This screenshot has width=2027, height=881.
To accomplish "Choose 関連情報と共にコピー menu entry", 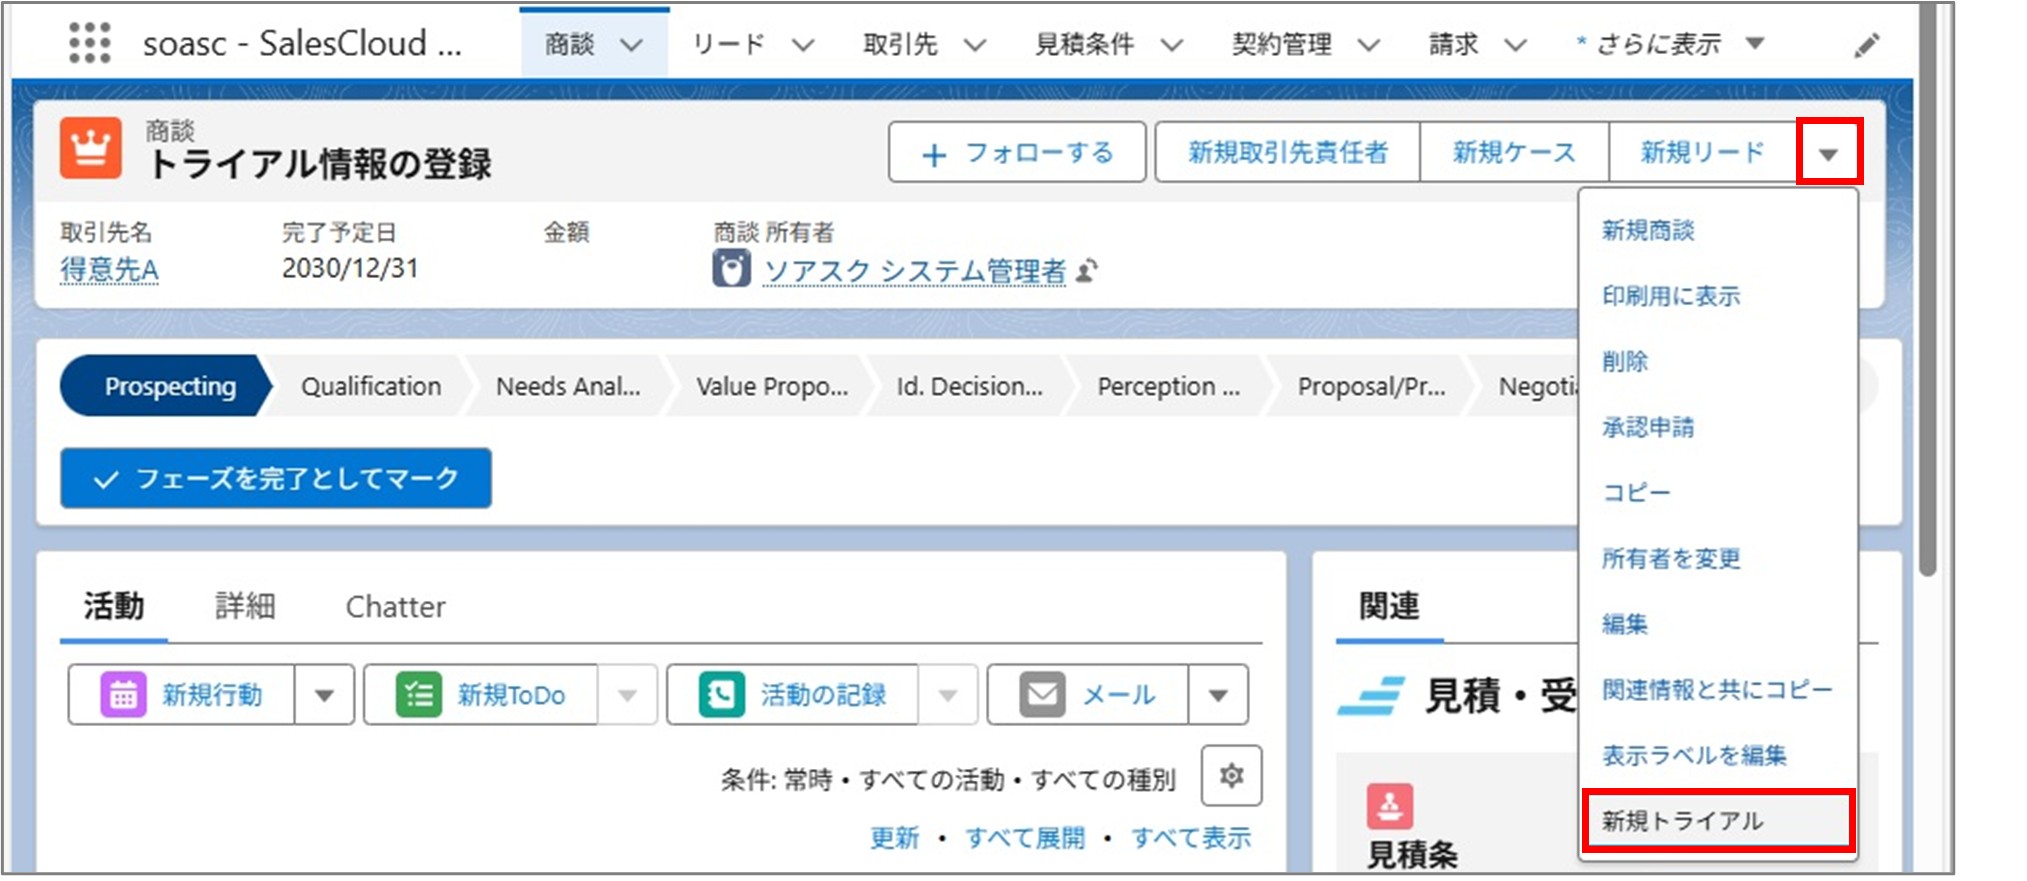I will click(x=1718, y=689).
